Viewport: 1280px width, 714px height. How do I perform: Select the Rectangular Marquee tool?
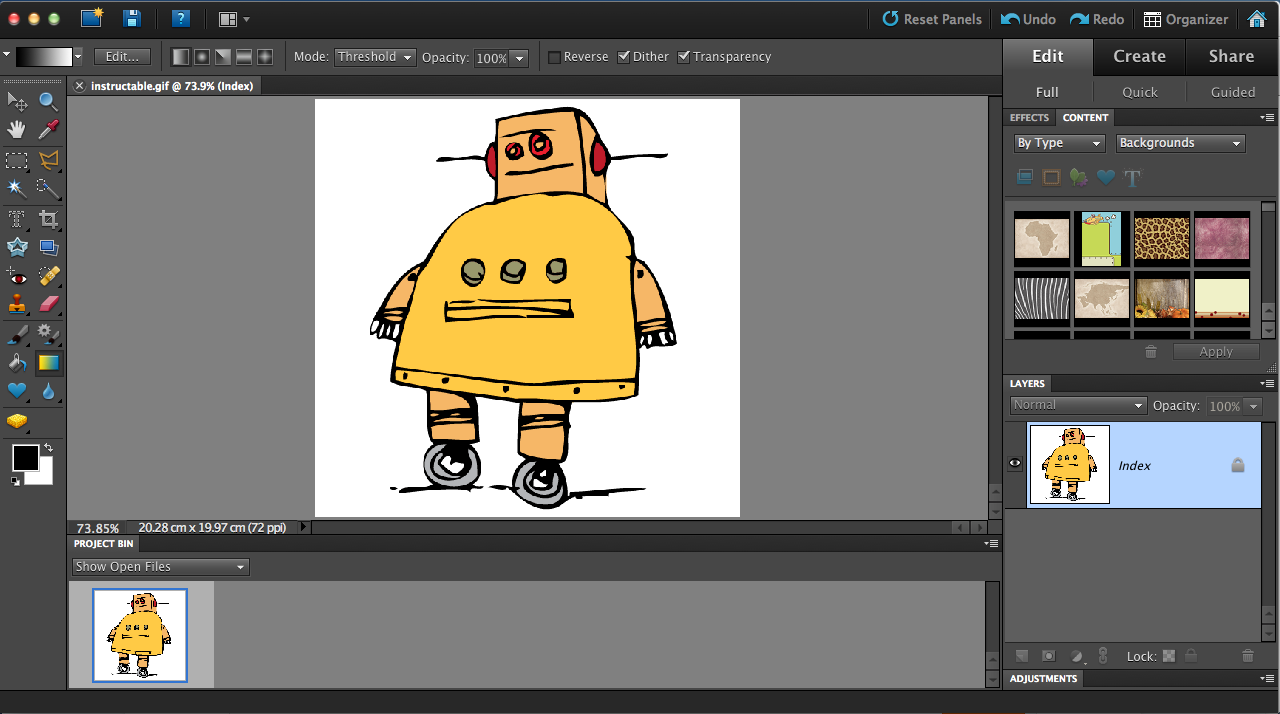pos(17,160)
